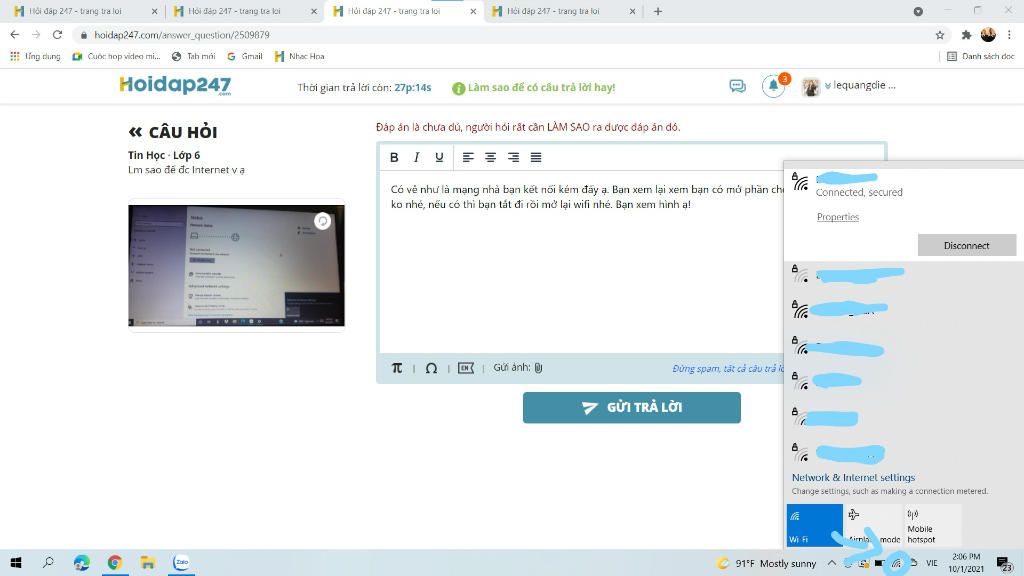Zoom image using magnifier on thumbnail
This screenshot has height=576, width=1024.
click(x=323, y=221)
